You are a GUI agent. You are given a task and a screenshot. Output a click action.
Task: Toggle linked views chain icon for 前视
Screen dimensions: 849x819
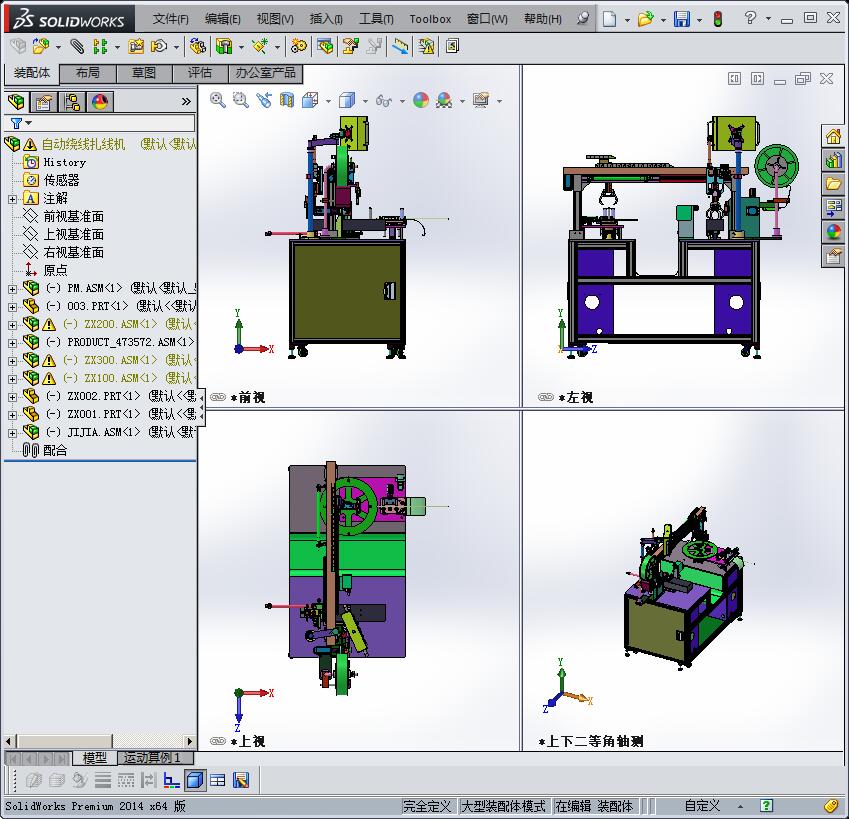pos(218,397)
